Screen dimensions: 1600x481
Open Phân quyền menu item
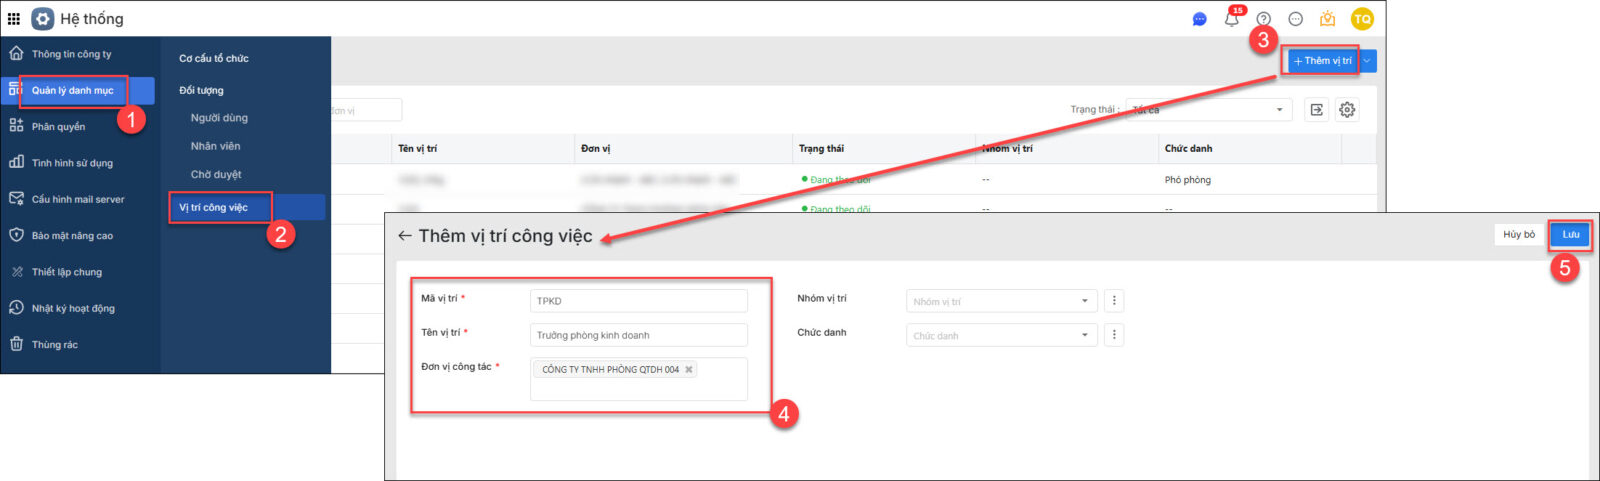coord(58,127)
